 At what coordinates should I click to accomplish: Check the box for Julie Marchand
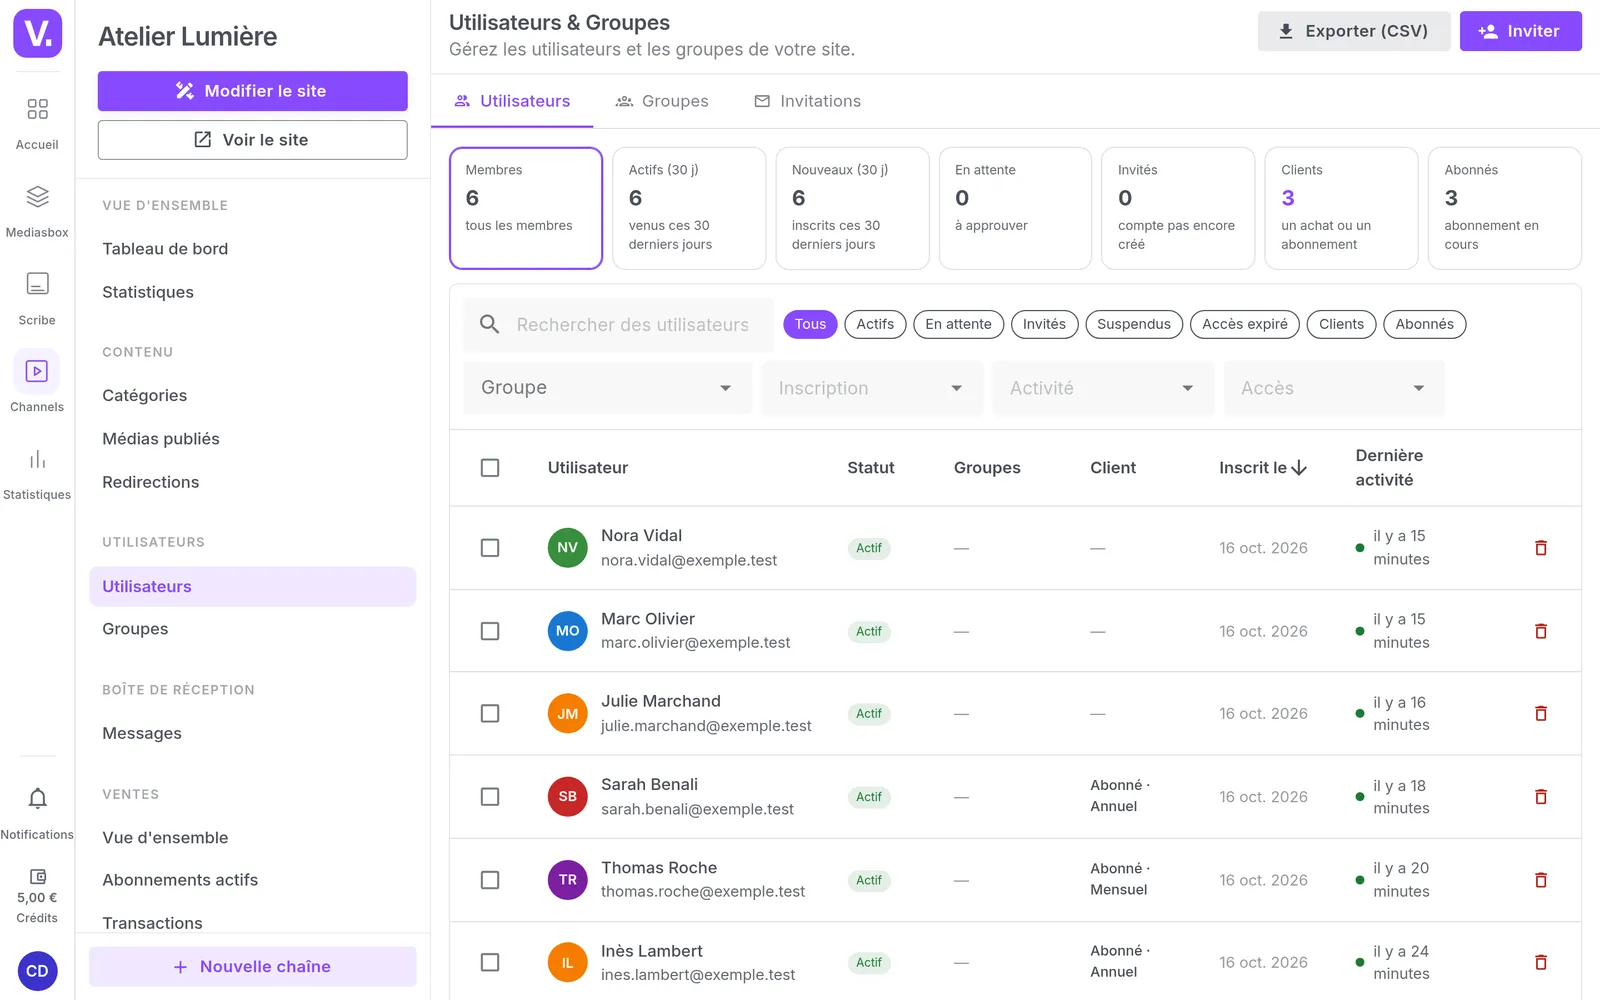pyautogui.click(x=490, y=714)
